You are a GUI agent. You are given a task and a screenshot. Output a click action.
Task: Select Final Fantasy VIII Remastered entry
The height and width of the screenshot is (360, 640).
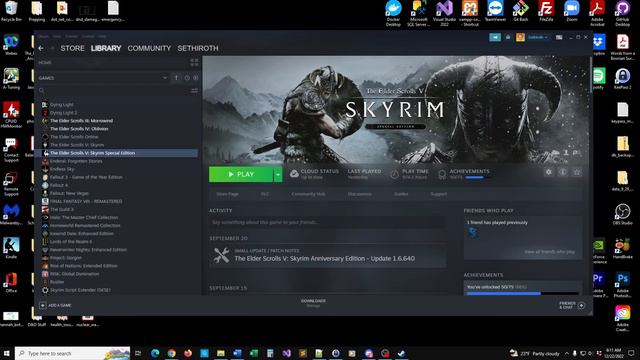[86, 201]
